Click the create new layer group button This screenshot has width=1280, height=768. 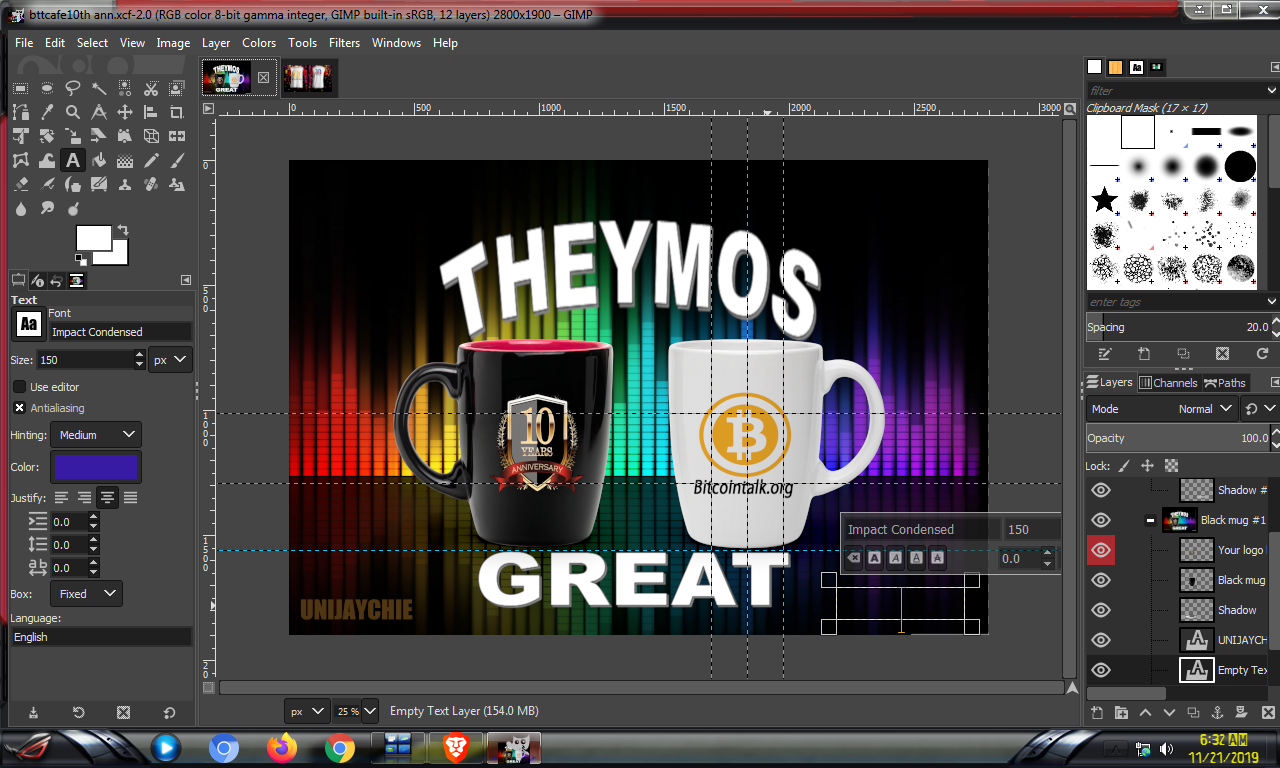pyautogui.click(x=1121, y=712)
